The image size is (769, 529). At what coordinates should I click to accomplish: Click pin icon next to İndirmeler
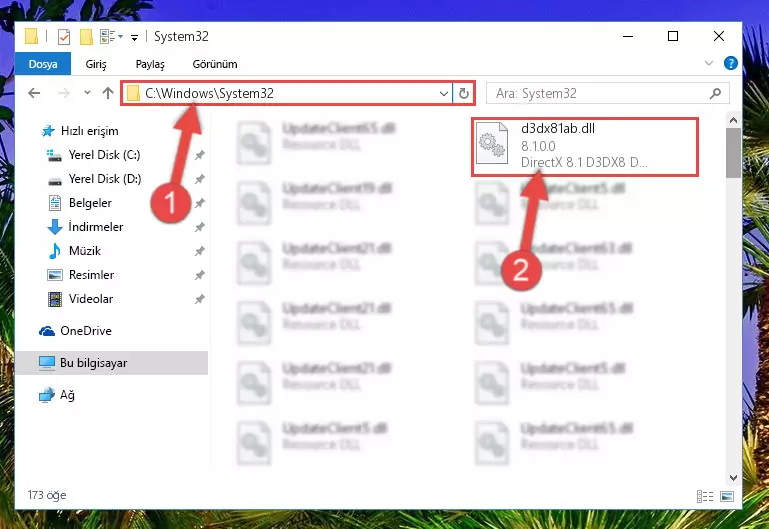200,227
